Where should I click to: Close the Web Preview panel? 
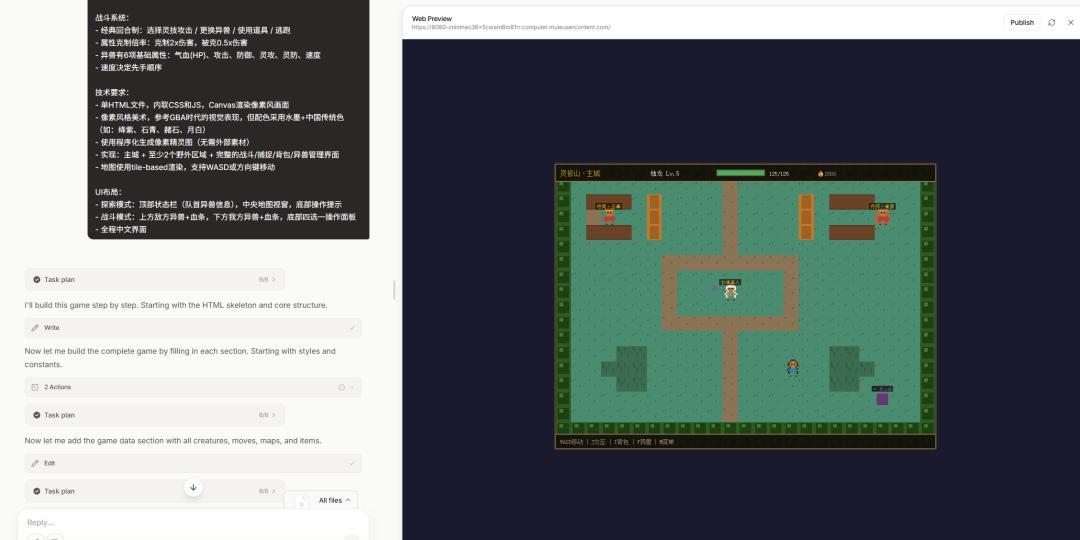1070,22
